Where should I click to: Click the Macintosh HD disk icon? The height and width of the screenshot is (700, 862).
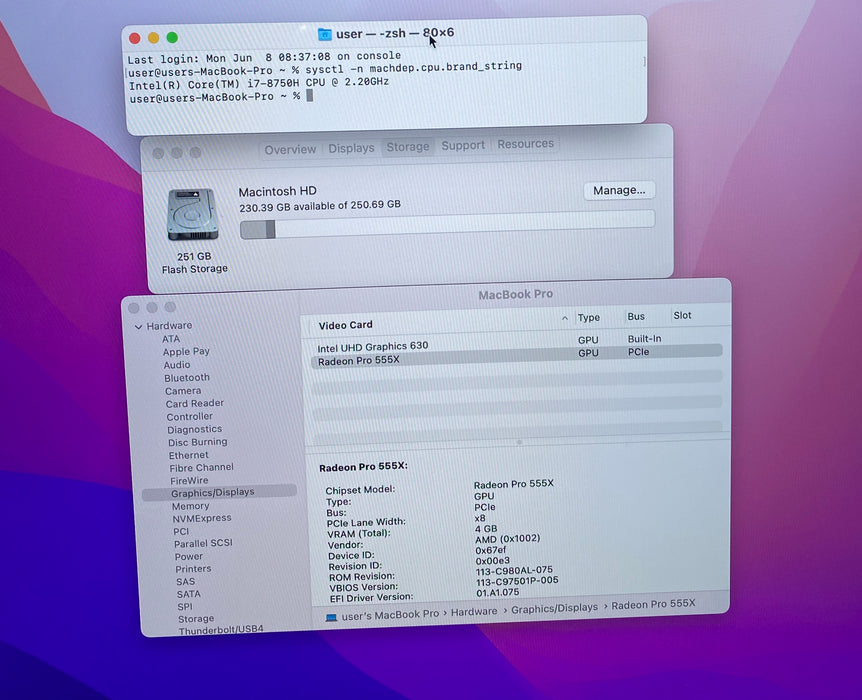pyautogui.click(x=192, y=214)
